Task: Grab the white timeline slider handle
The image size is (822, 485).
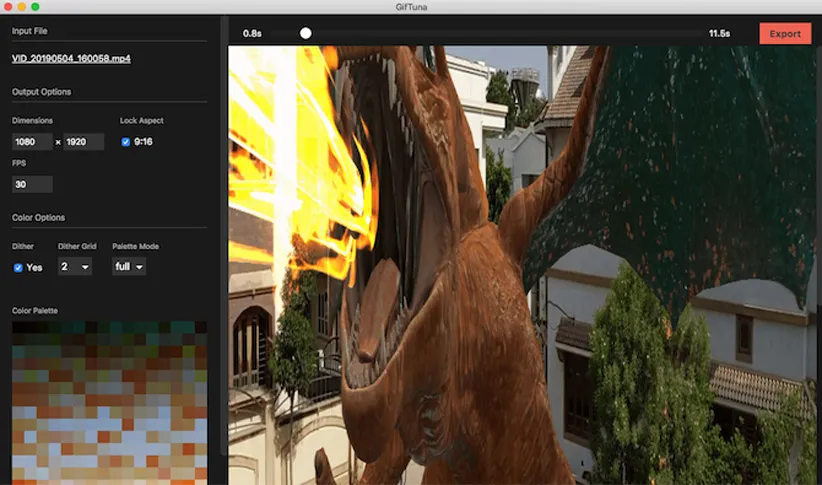Action: coord(306,33)
